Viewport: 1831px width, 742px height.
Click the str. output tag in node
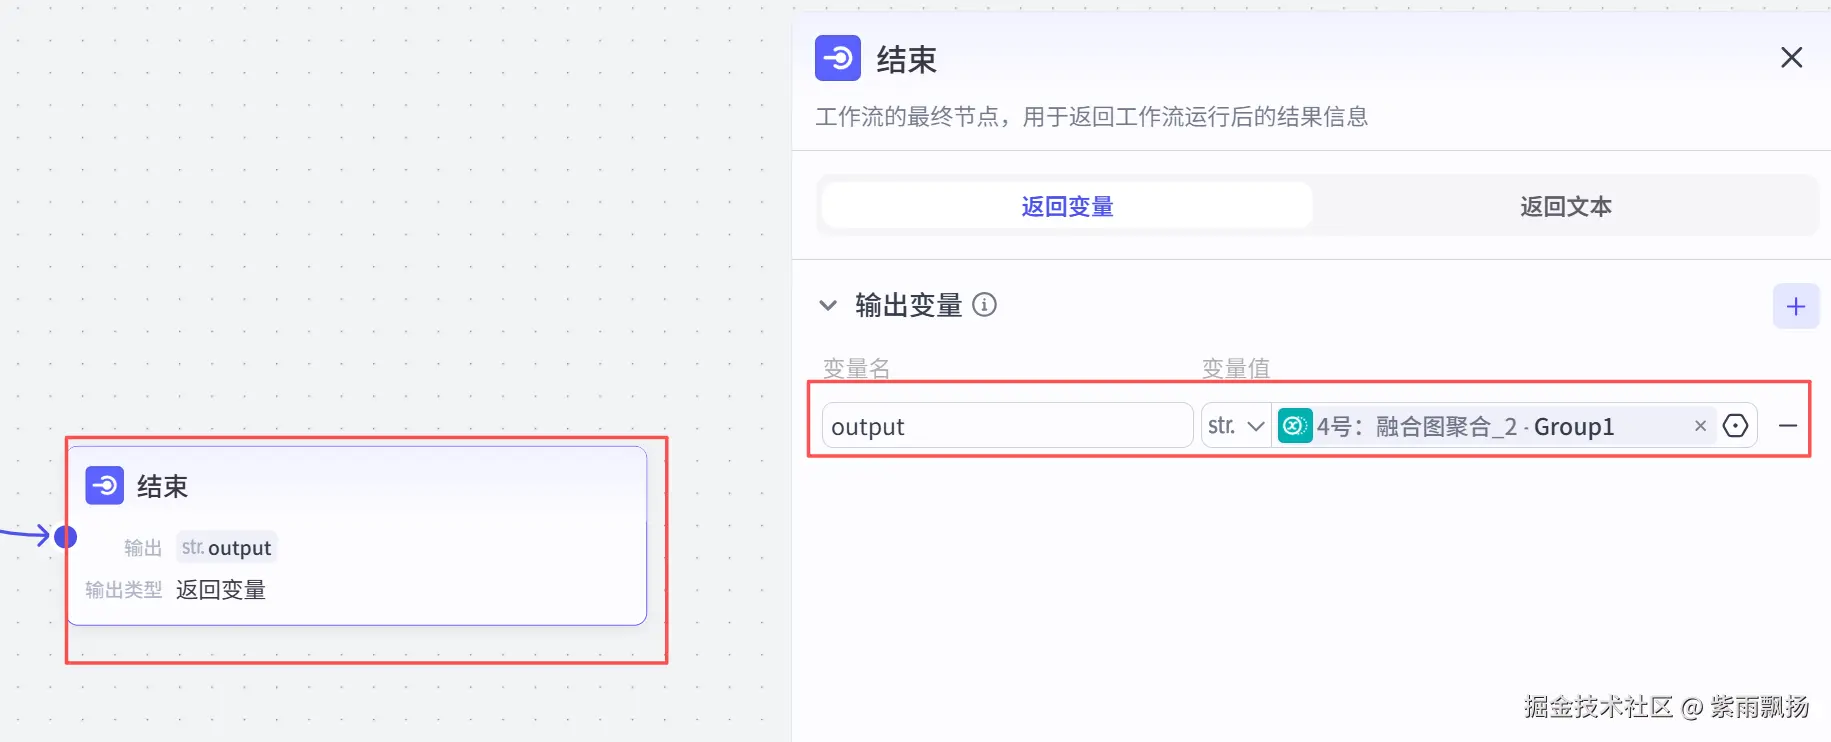click(227, 547)
